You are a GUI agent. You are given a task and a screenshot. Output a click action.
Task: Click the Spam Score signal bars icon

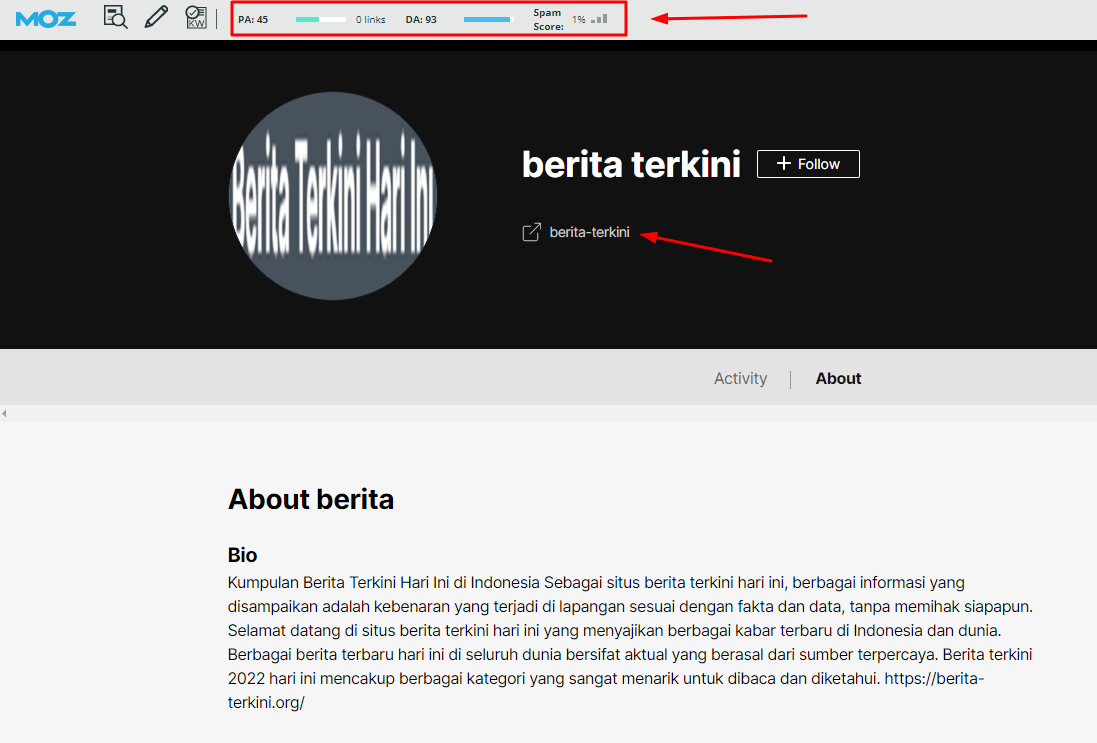tap(599, 19)
